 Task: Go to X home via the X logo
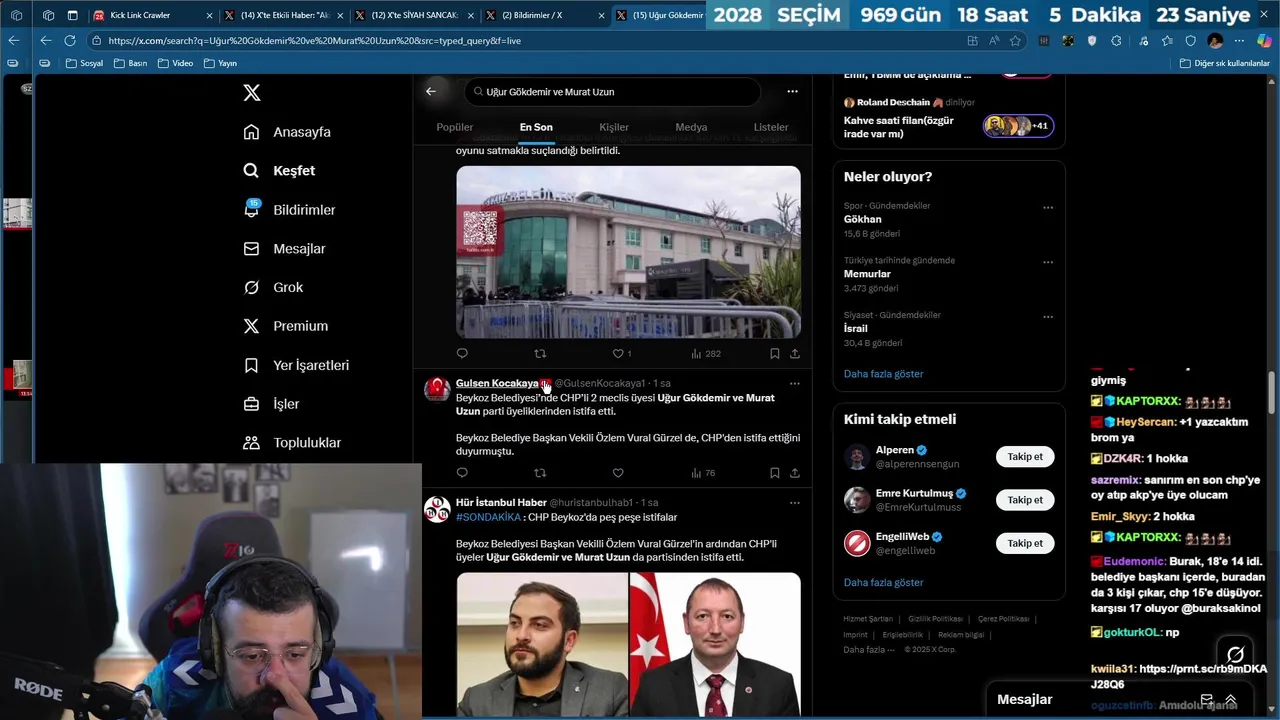coord(252,92)
